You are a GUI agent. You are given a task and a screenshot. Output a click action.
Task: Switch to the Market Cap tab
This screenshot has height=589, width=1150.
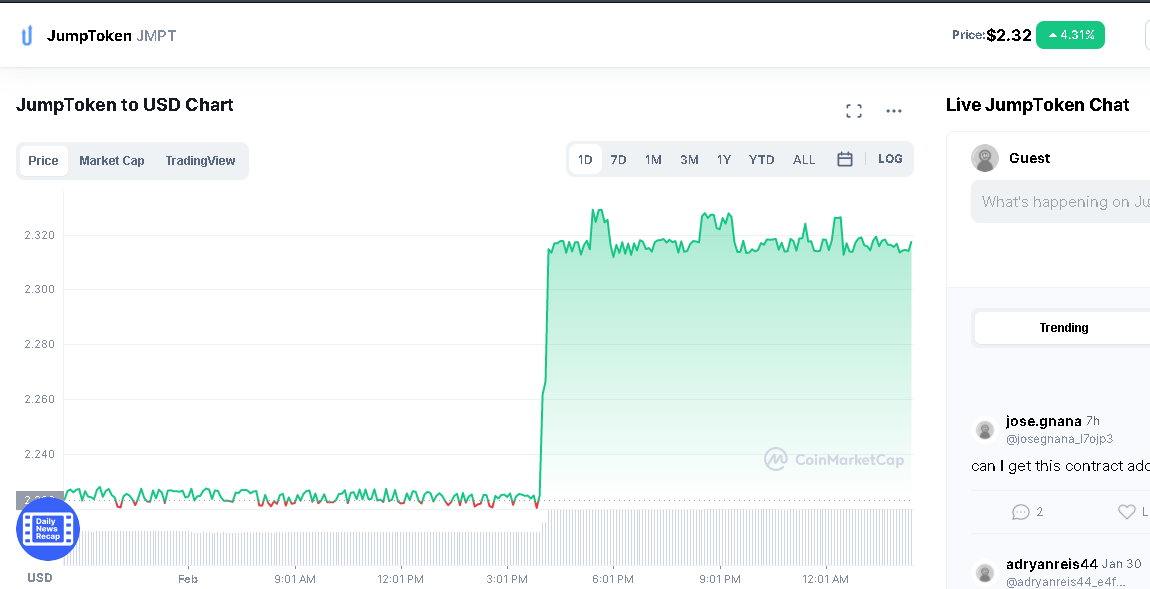click(x=111, y=161)
